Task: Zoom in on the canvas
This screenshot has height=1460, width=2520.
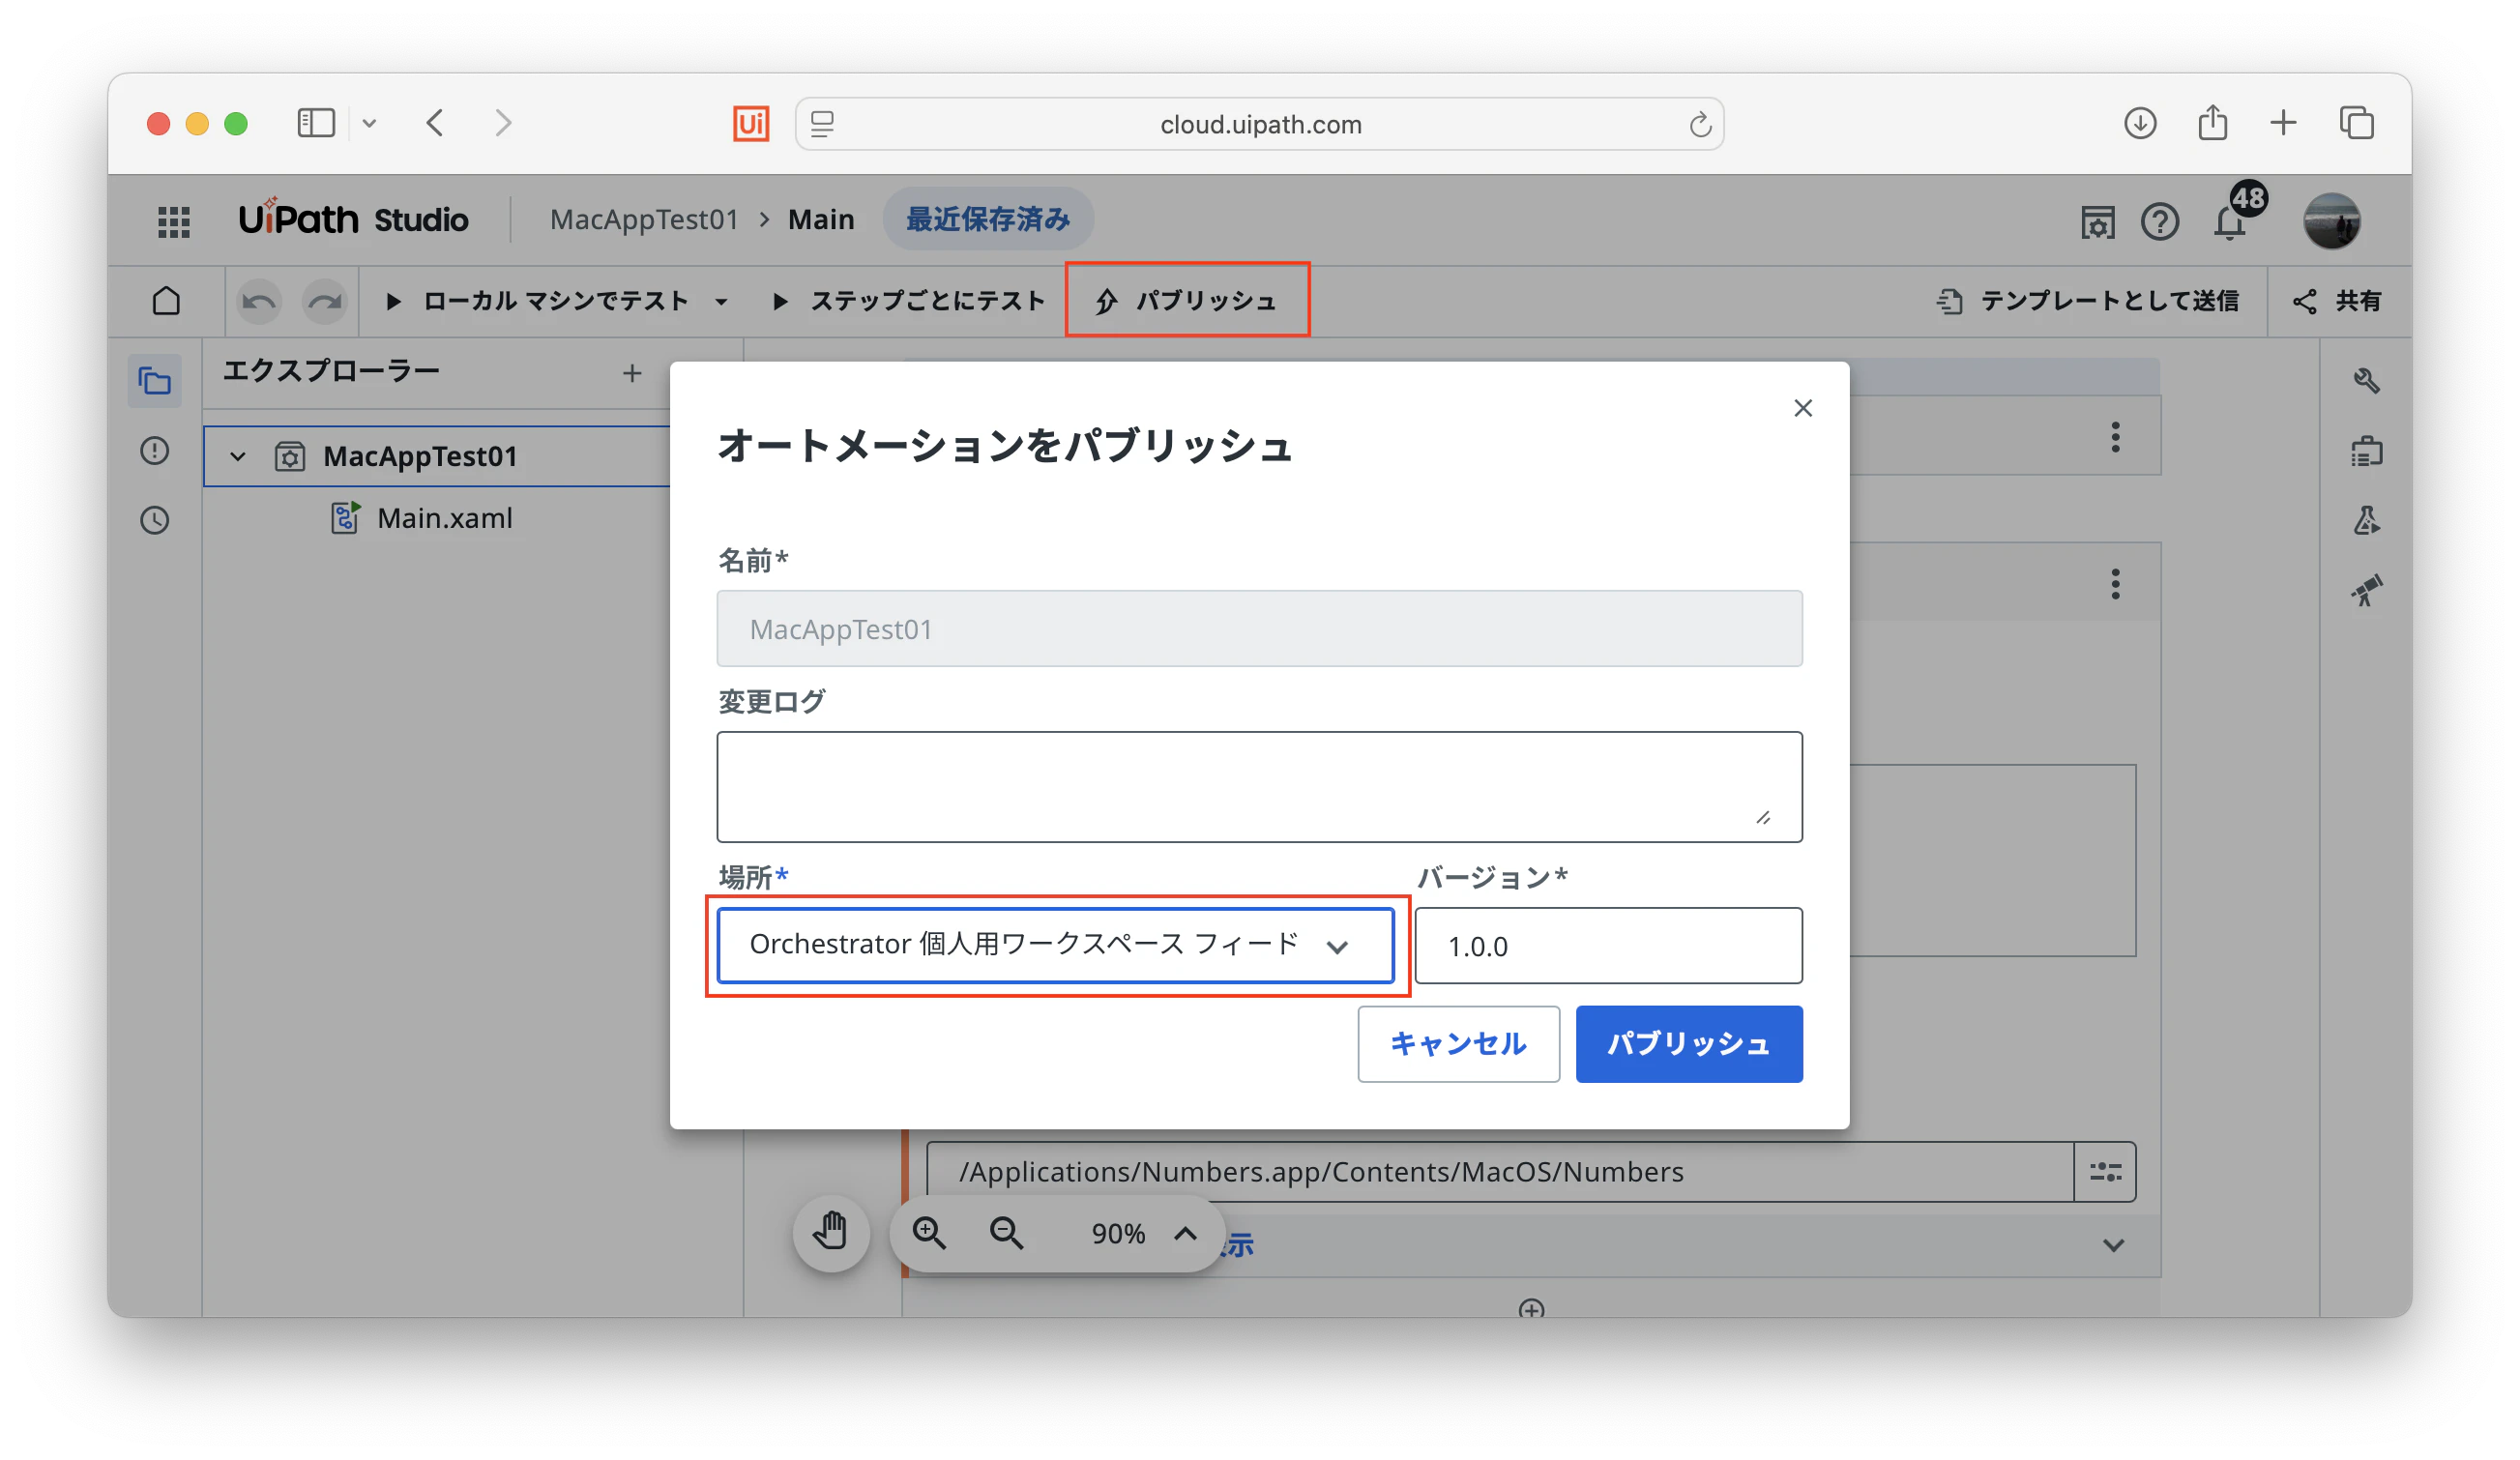Action: (929, 1233)
